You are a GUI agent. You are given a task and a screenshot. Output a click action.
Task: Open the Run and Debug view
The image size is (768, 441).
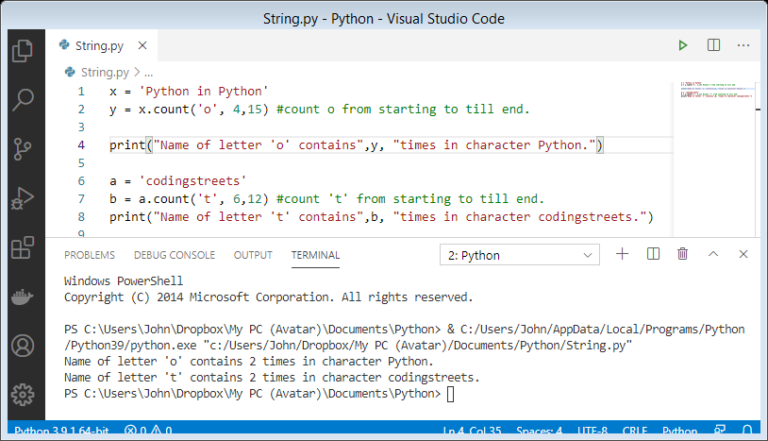pos(22,198)
